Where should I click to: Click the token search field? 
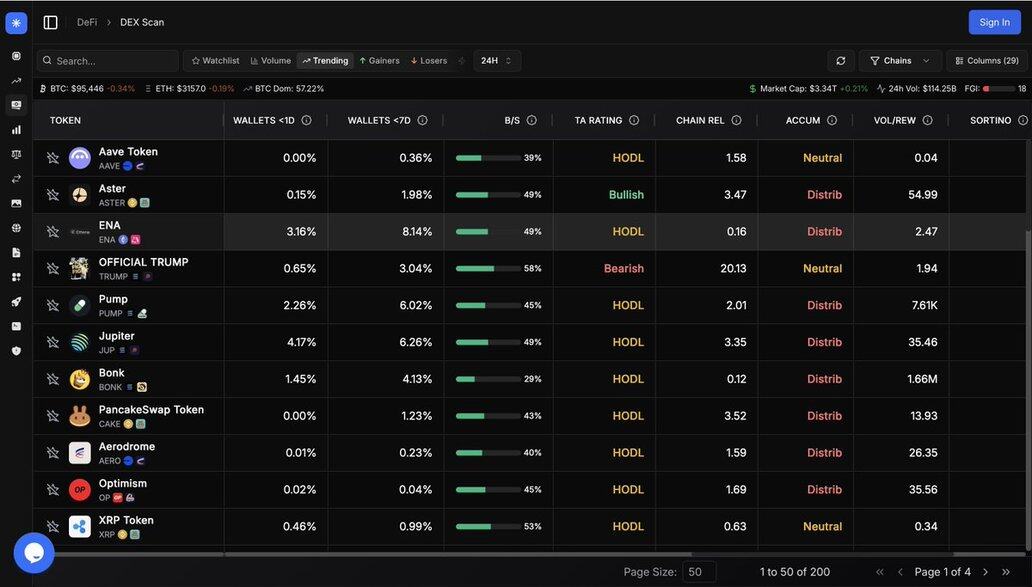tap(108, 61)
